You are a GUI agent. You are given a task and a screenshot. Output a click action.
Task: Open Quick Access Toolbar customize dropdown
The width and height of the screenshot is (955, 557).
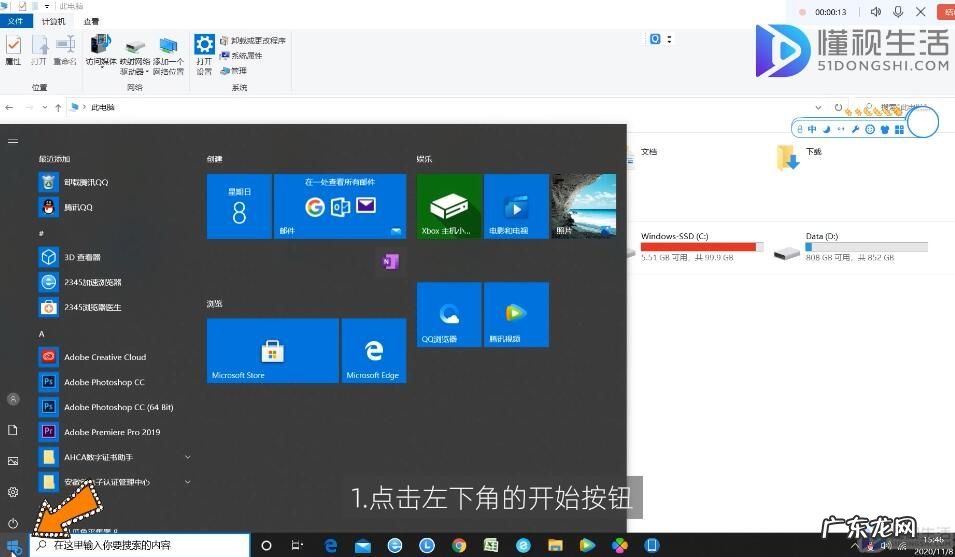[x=47, y=6]
